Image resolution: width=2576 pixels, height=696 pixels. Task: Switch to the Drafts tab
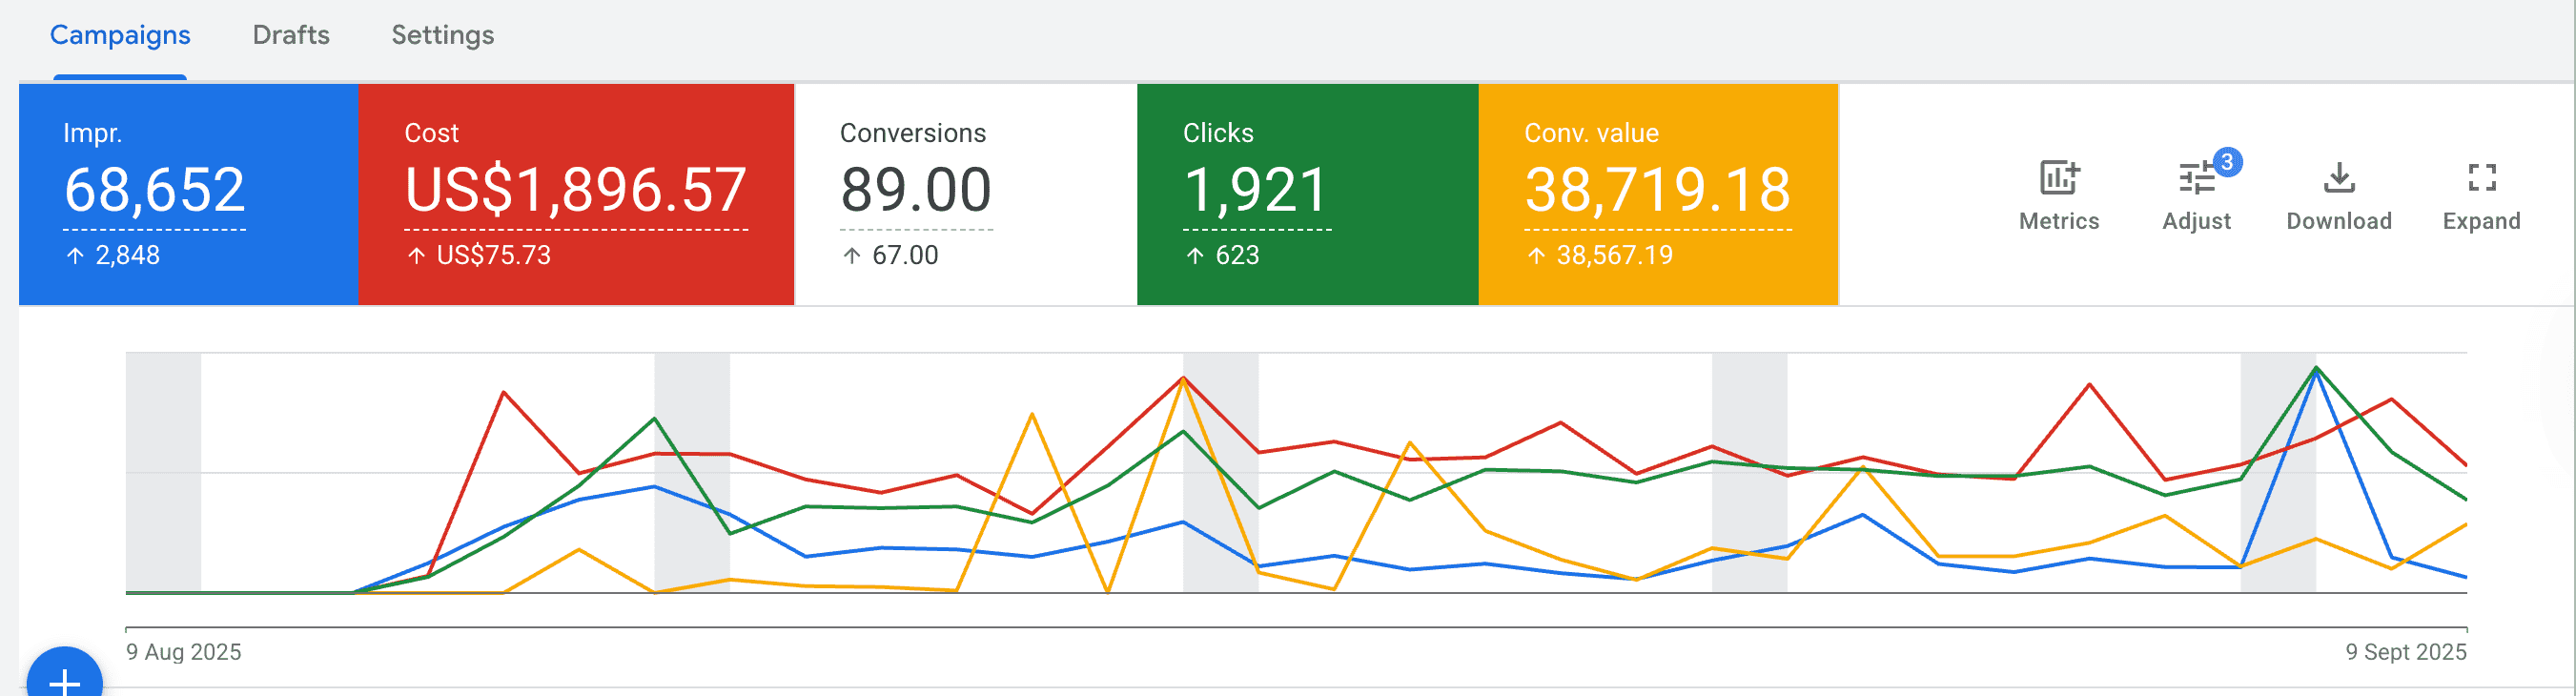(x=291, y=35)
